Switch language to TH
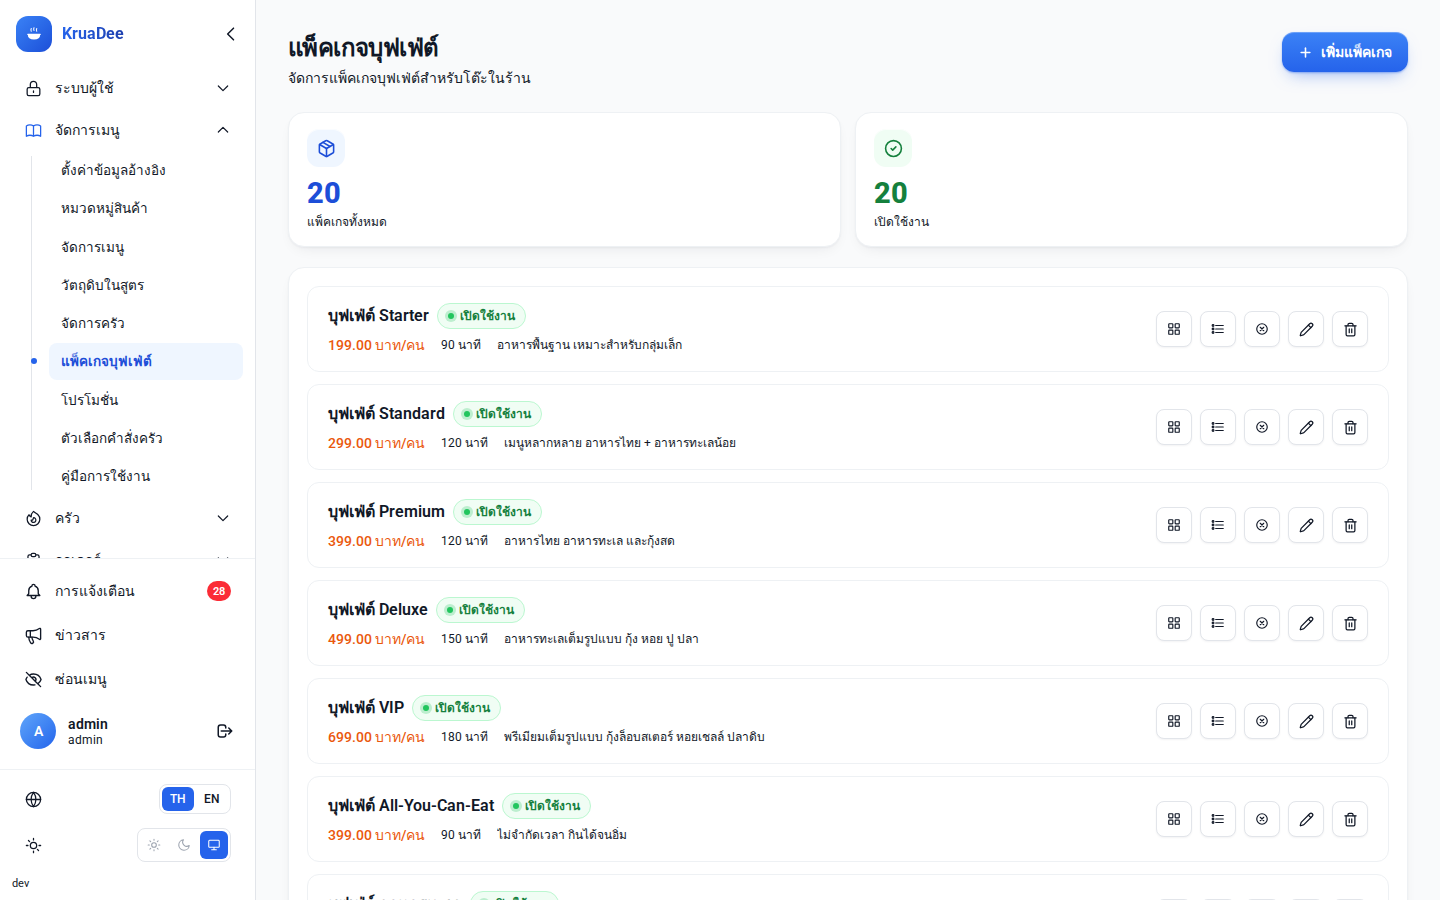 tap(178, 799)
